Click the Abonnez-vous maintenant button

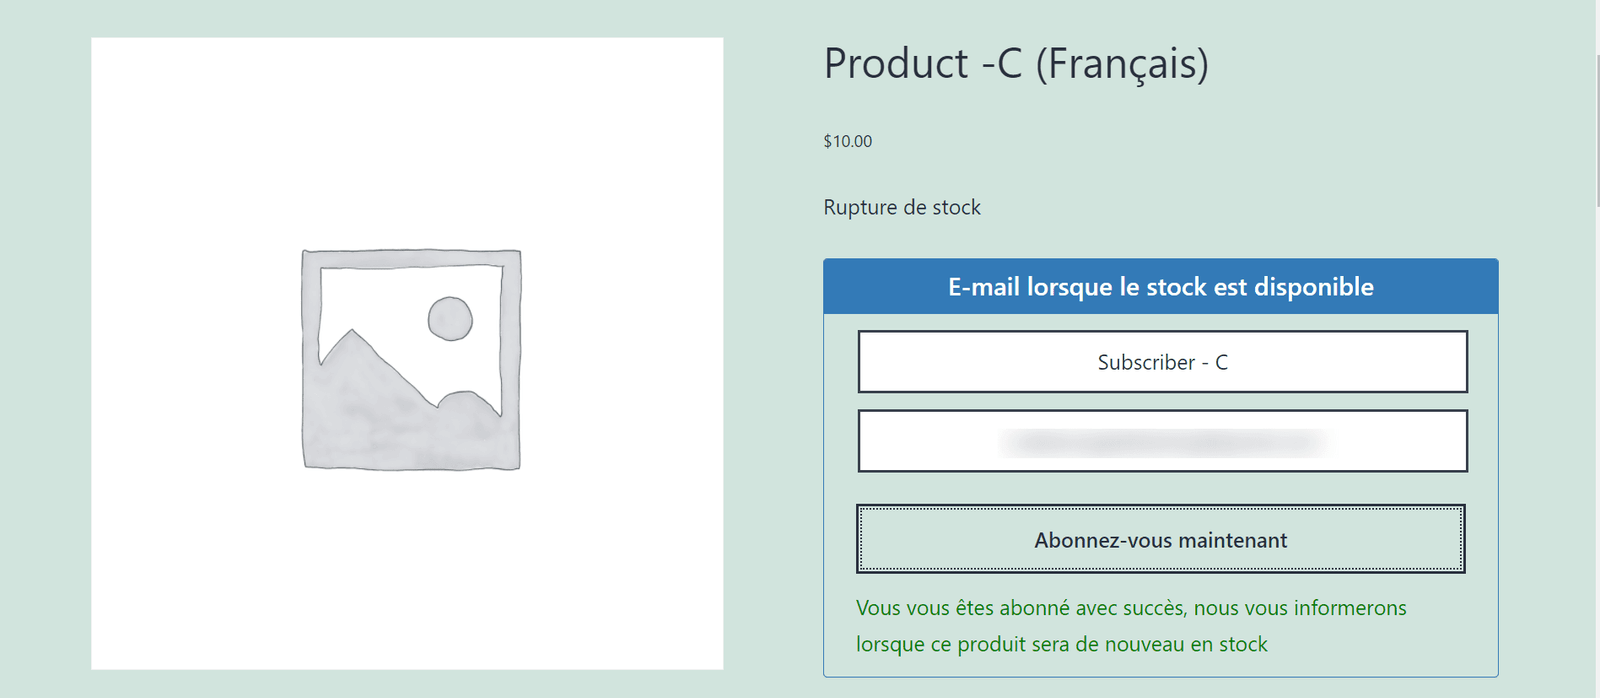(1161, 540)
